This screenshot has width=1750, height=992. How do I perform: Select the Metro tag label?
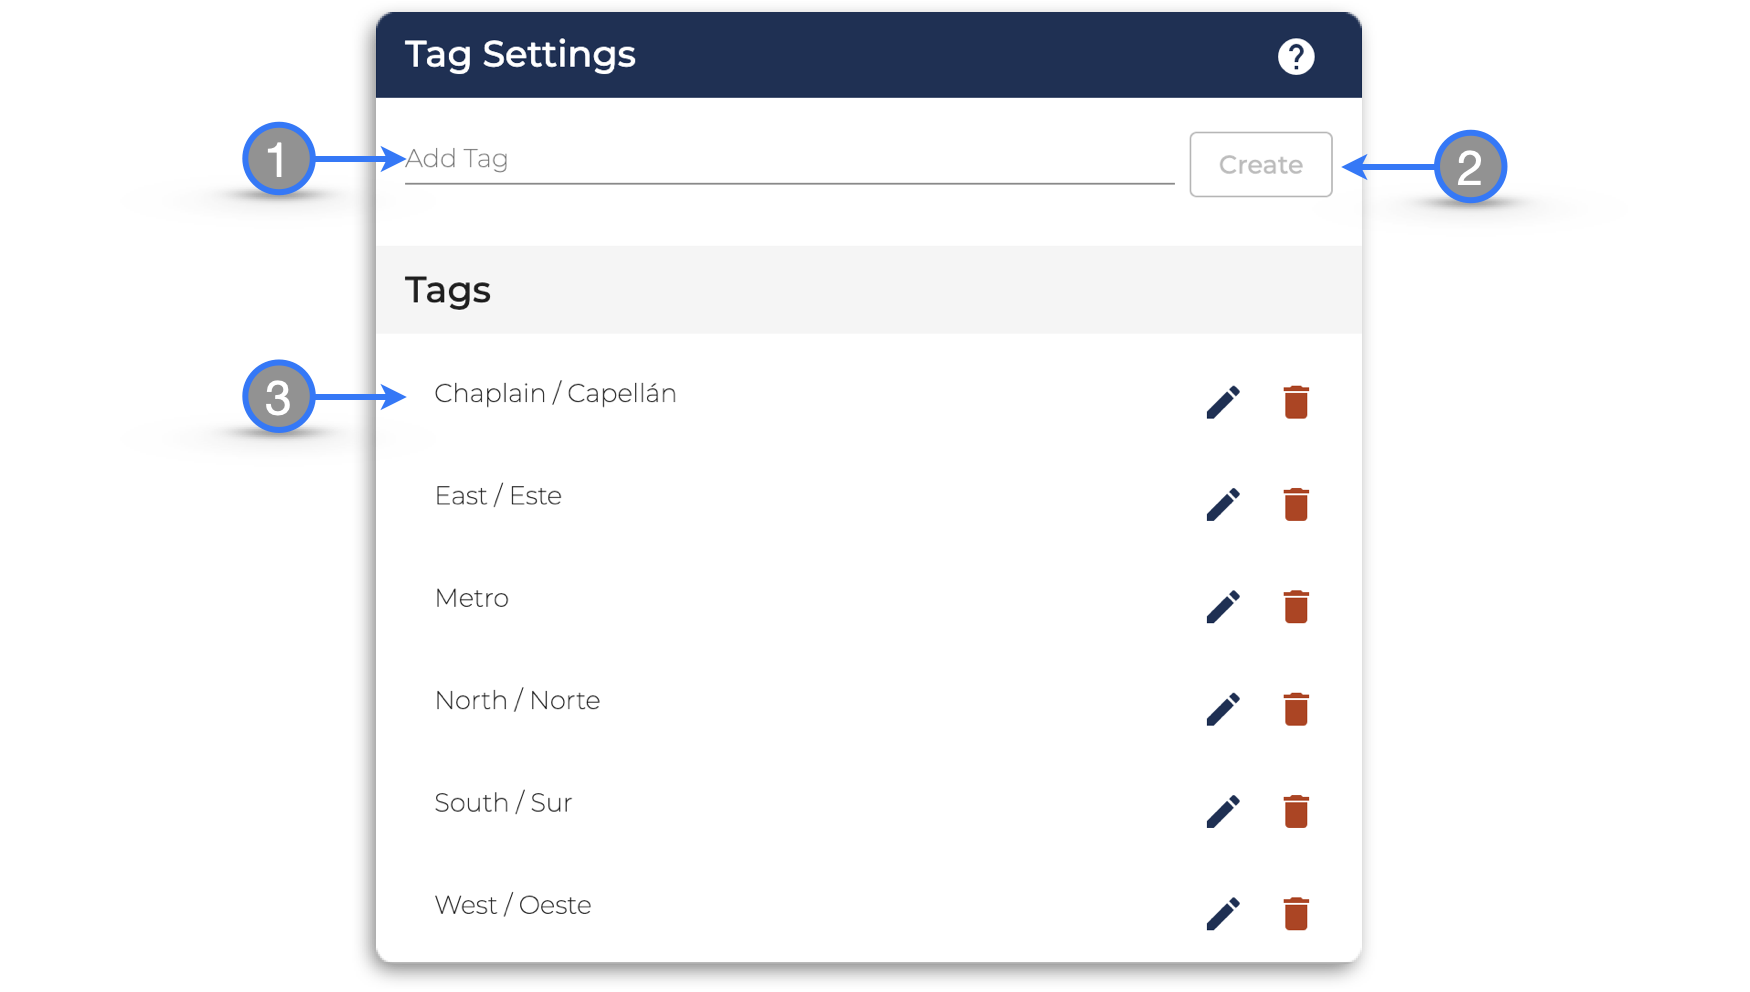(472, 598)
